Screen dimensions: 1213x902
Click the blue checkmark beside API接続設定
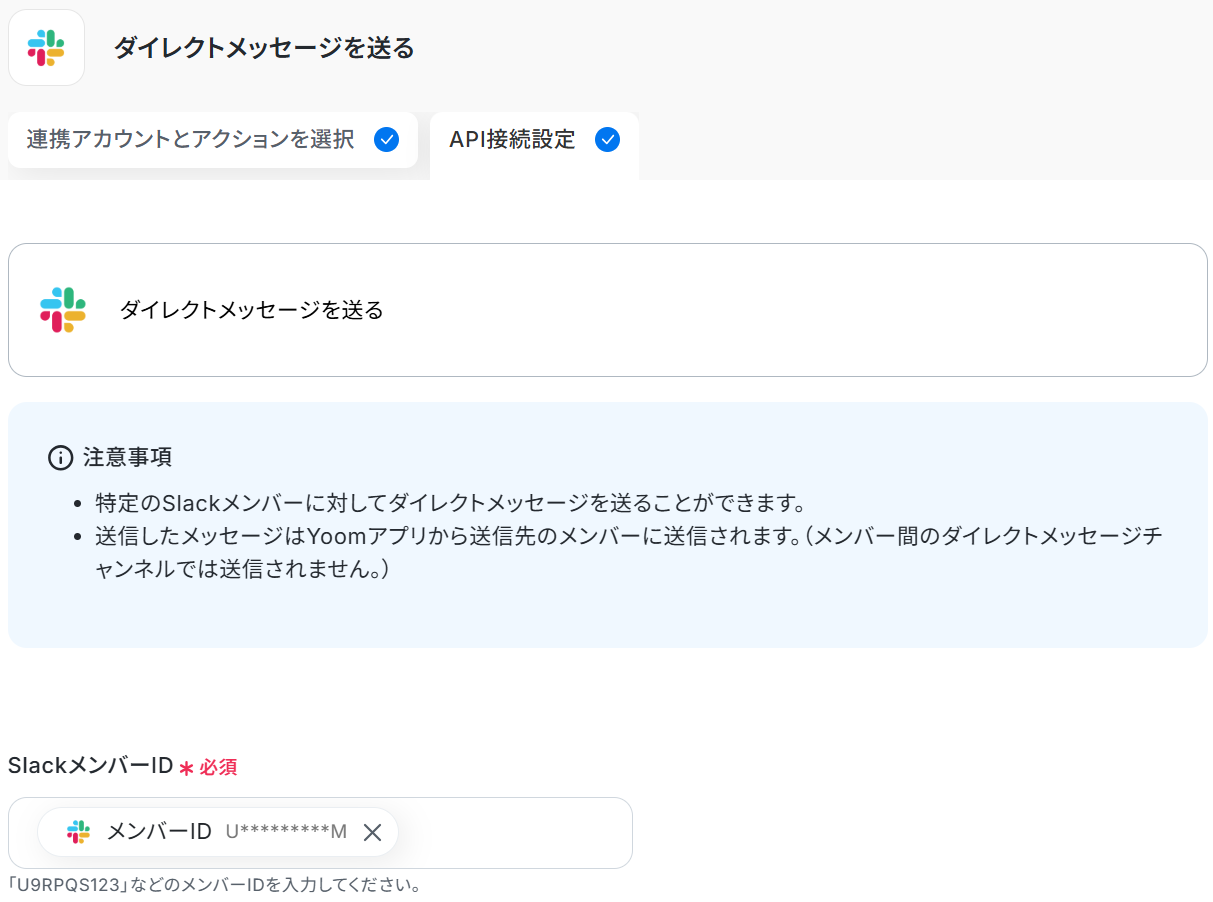(607, 139)
